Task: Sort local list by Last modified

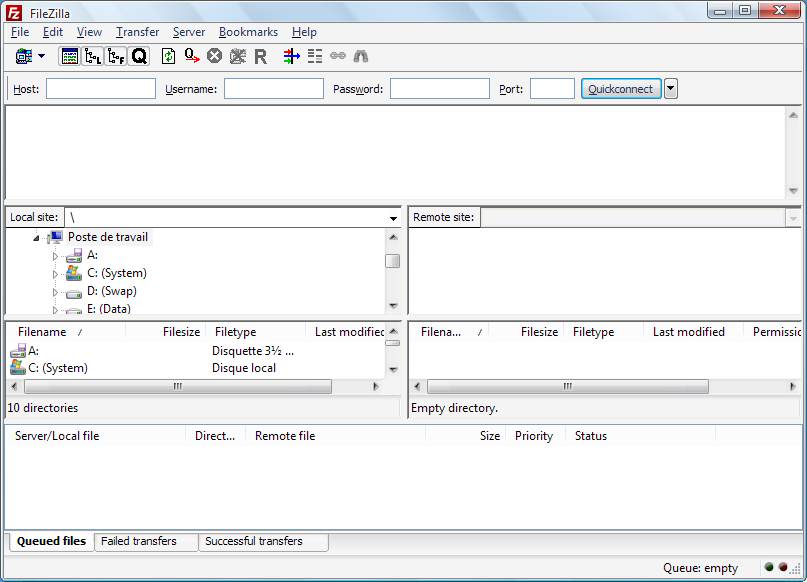Action: (345, 332)
